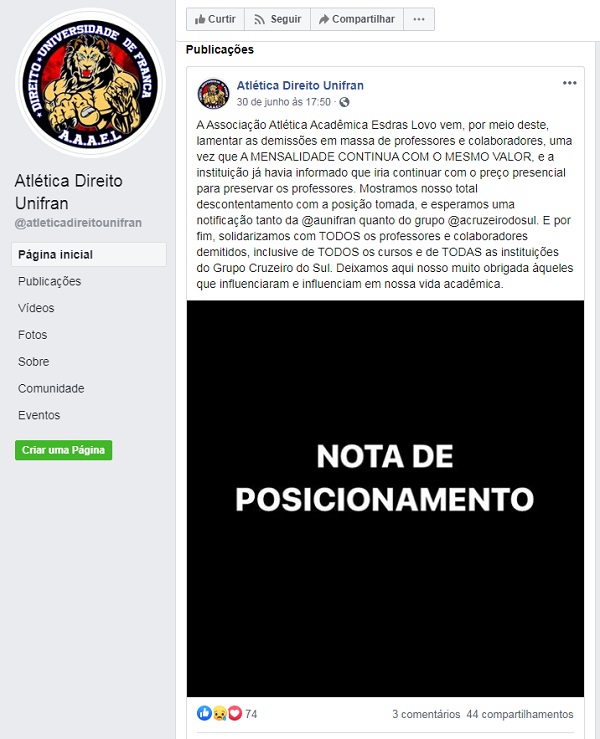Click the large lion page profile logo
Screen dimensions: 600x739
(90, 83)
